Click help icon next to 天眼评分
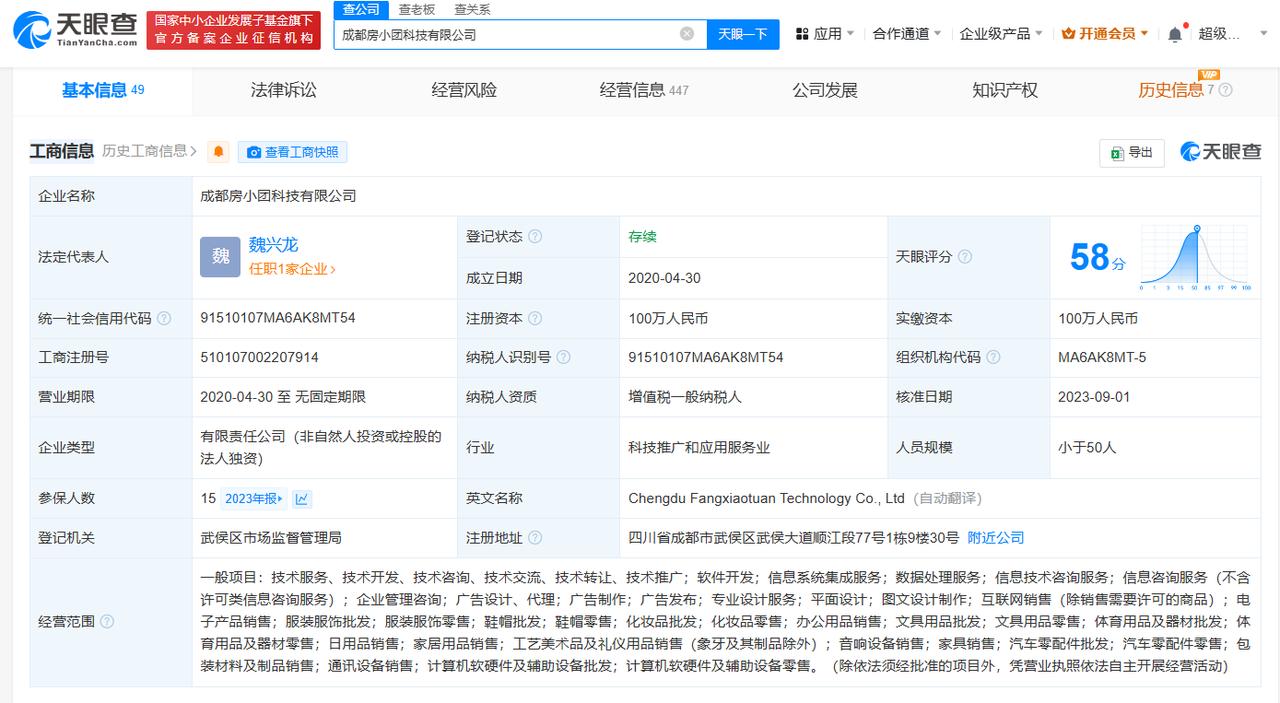Image resolution: width=1280 pixels, height=703 pixels. coord(964,257)
